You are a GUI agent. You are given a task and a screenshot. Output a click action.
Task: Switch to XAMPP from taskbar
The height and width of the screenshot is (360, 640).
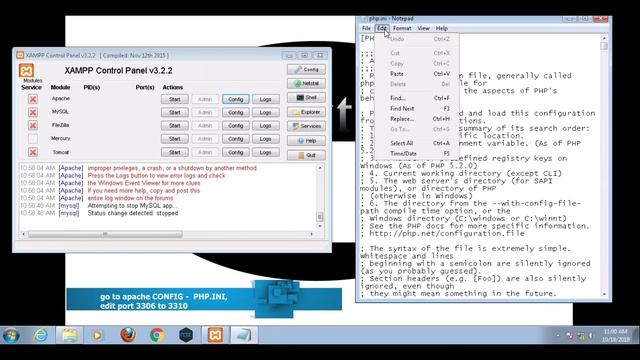215,335
